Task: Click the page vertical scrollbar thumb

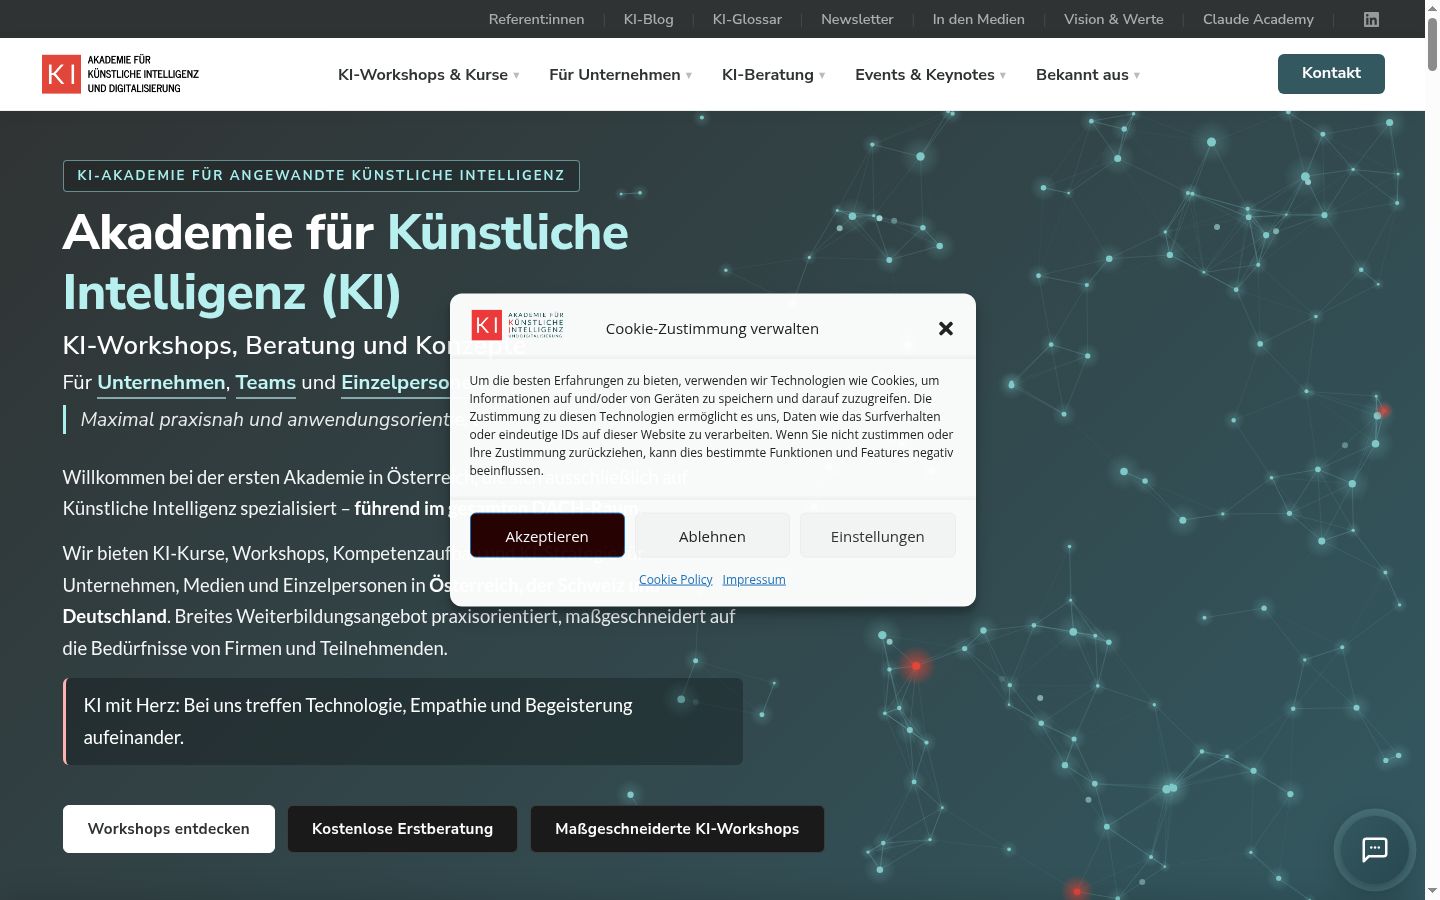Action: [1432, 43]
